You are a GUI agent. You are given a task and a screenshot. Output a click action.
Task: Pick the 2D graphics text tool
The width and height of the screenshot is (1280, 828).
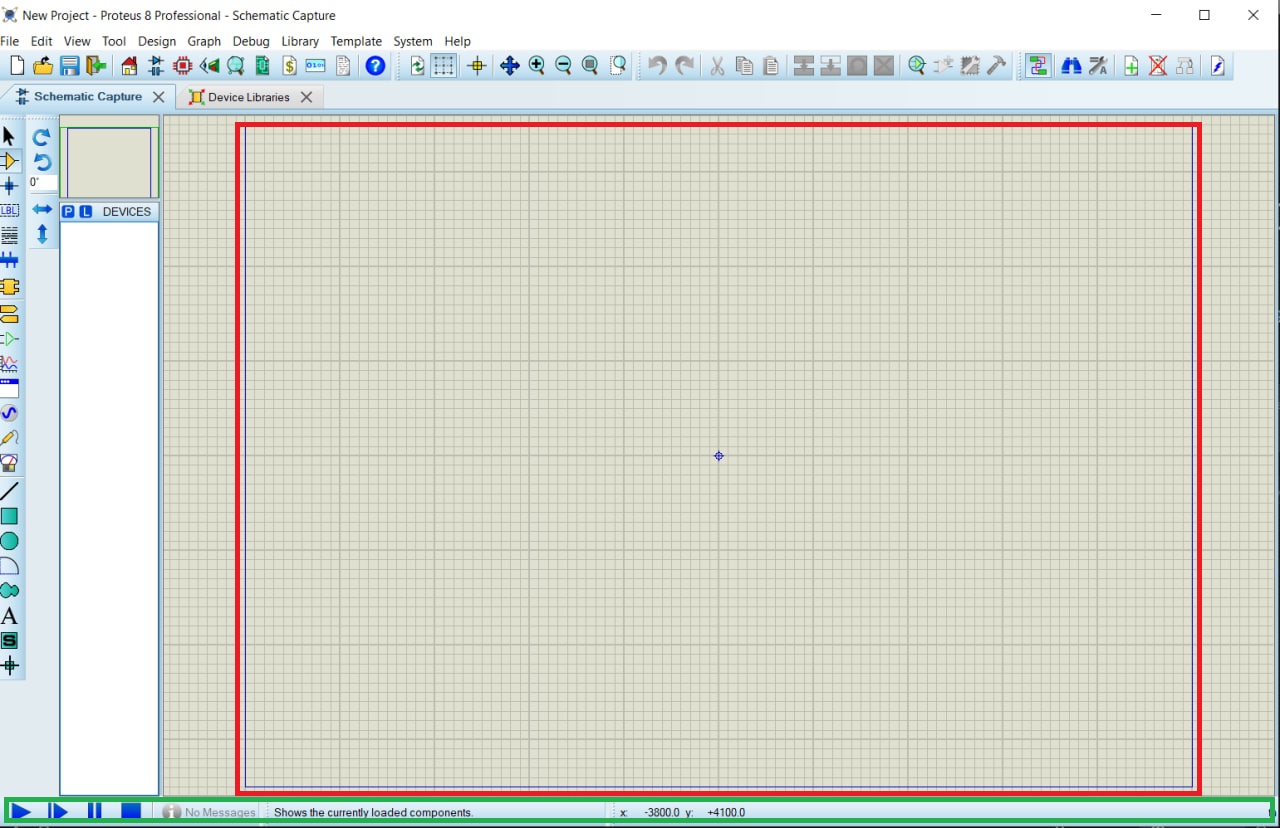(9, 616)
